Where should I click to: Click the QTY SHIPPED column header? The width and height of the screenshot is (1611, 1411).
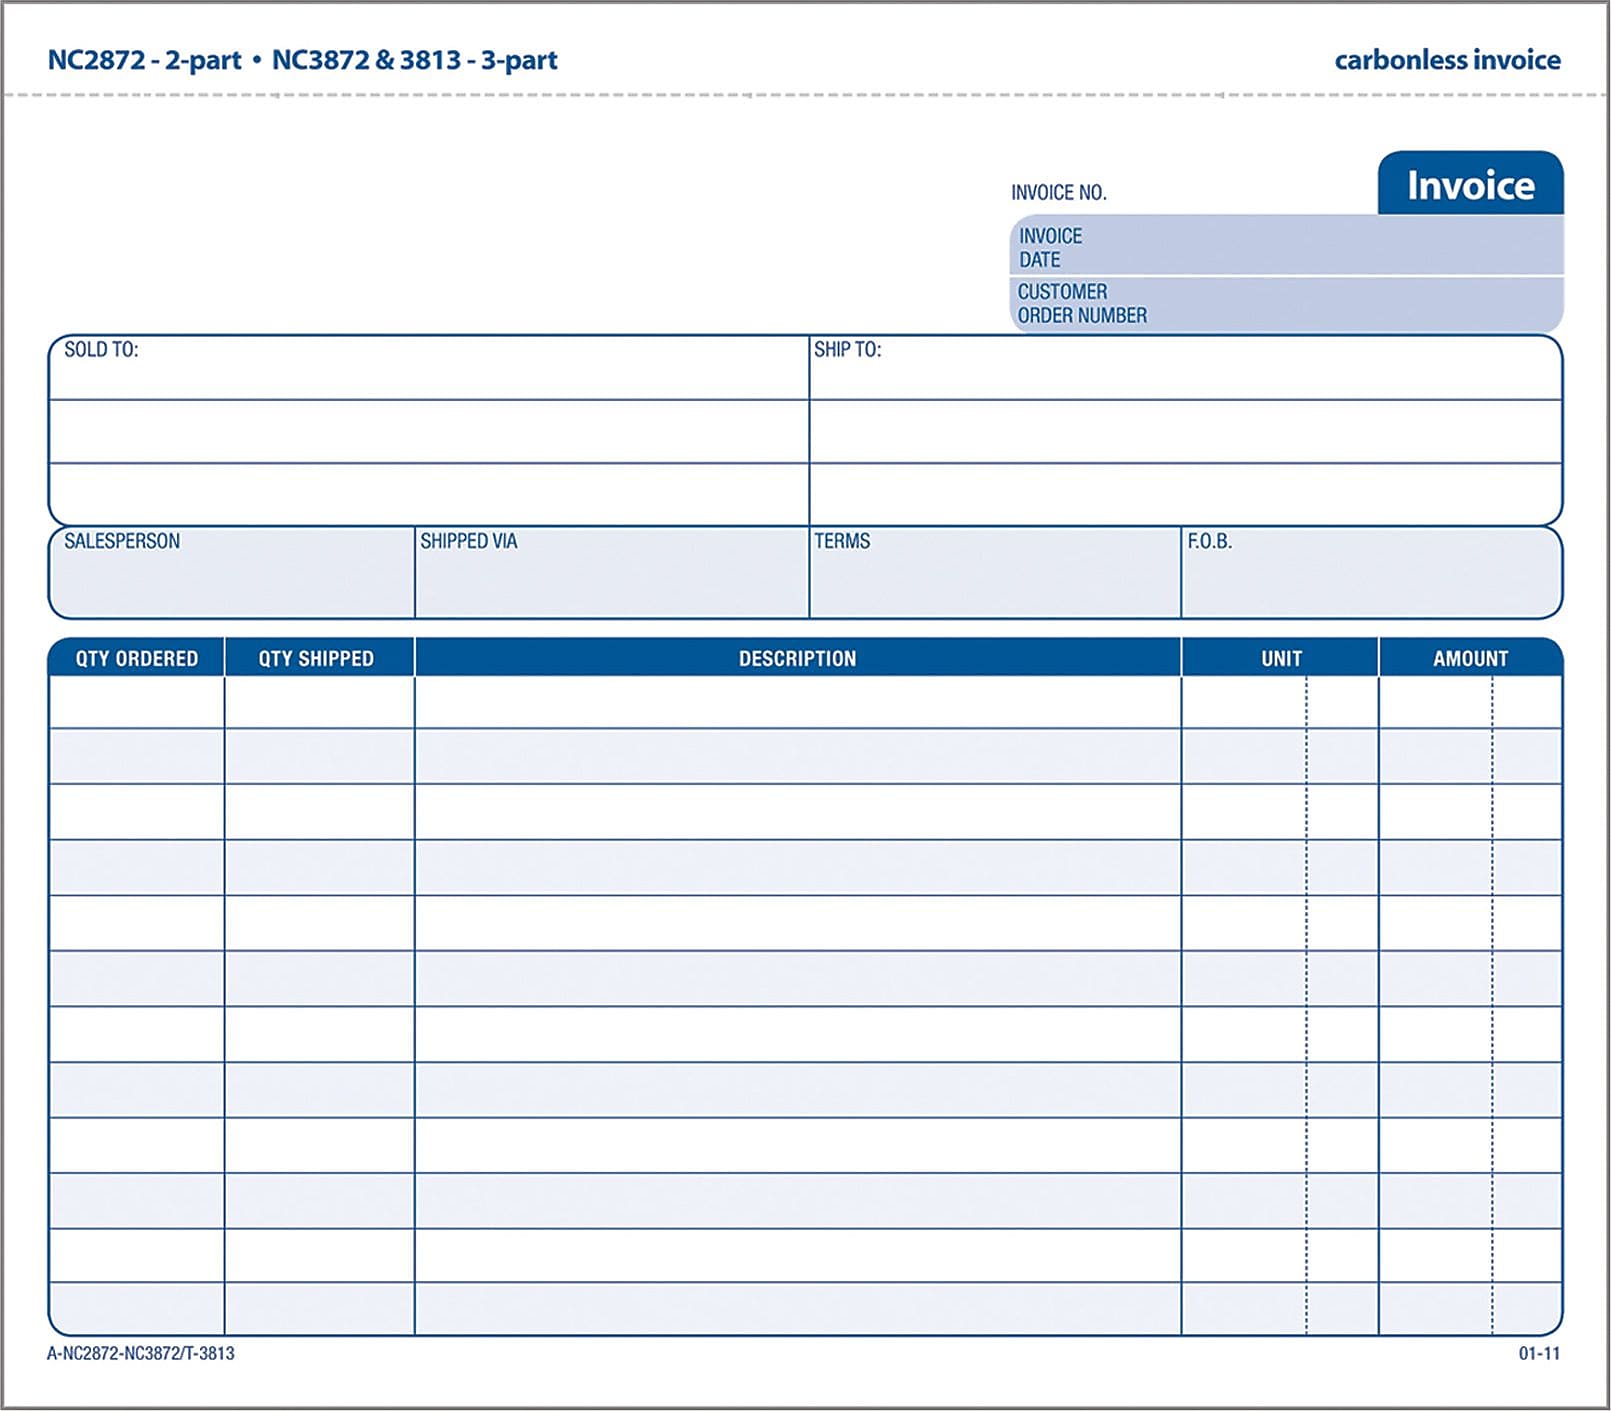point(316,659)
